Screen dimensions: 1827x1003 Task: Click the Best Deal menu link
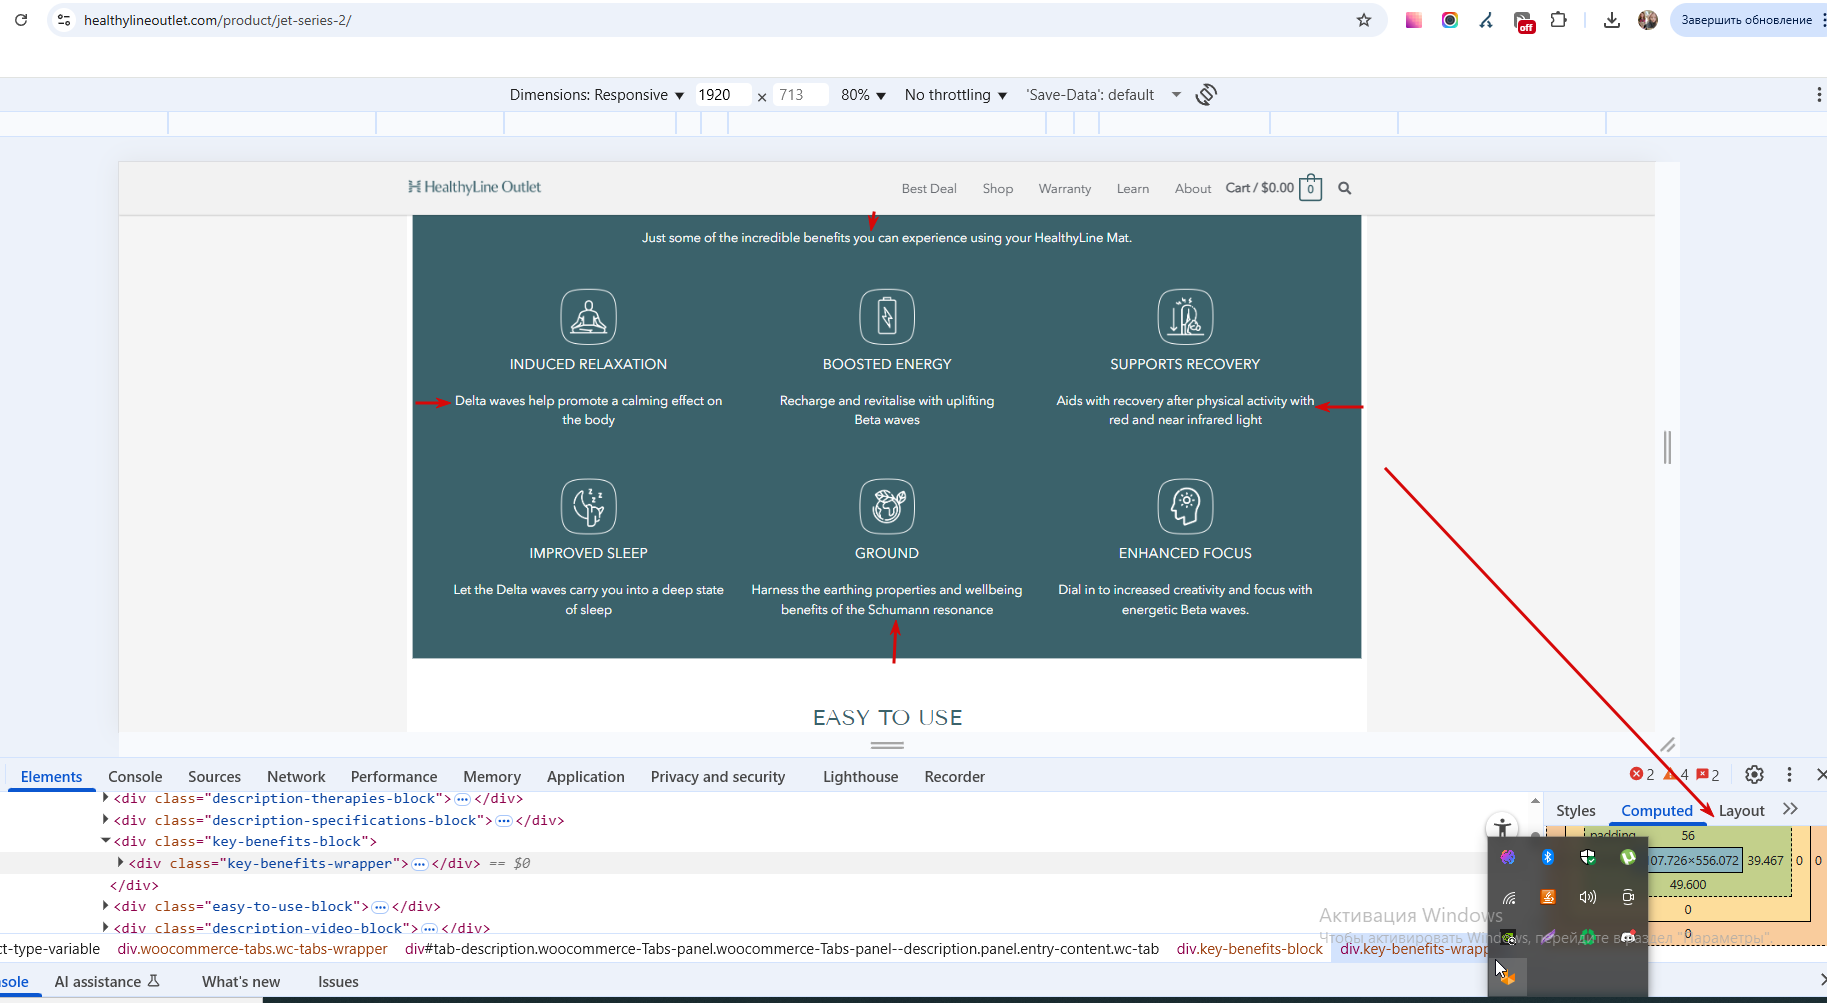(x=929, y=189)
